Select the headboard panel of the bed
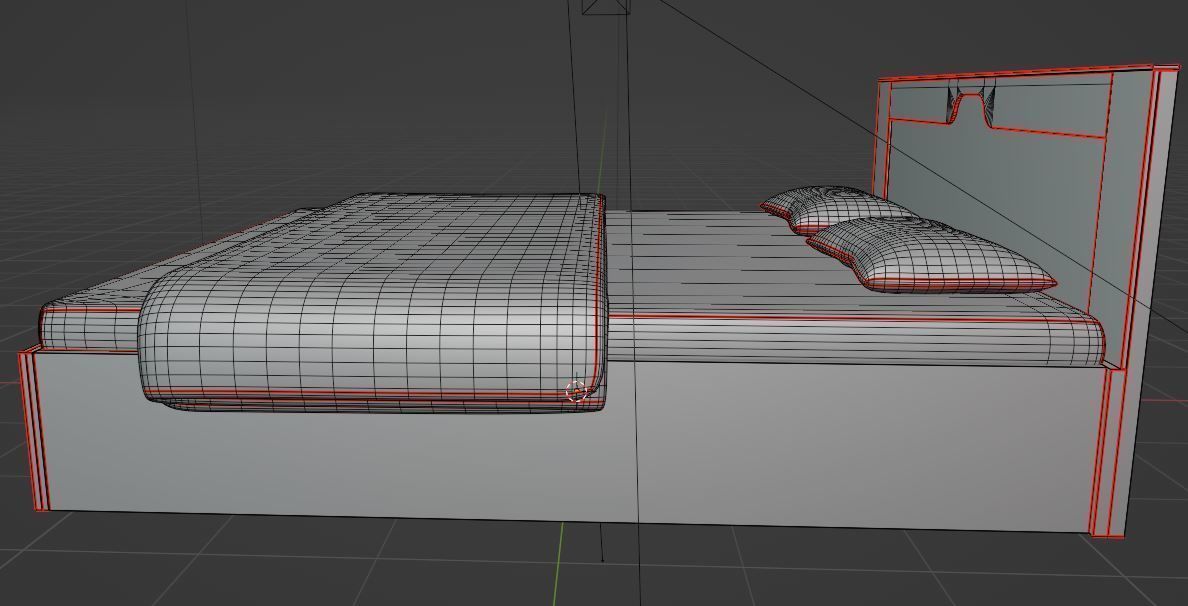Screen dimensions: 1188x606 1015,189
